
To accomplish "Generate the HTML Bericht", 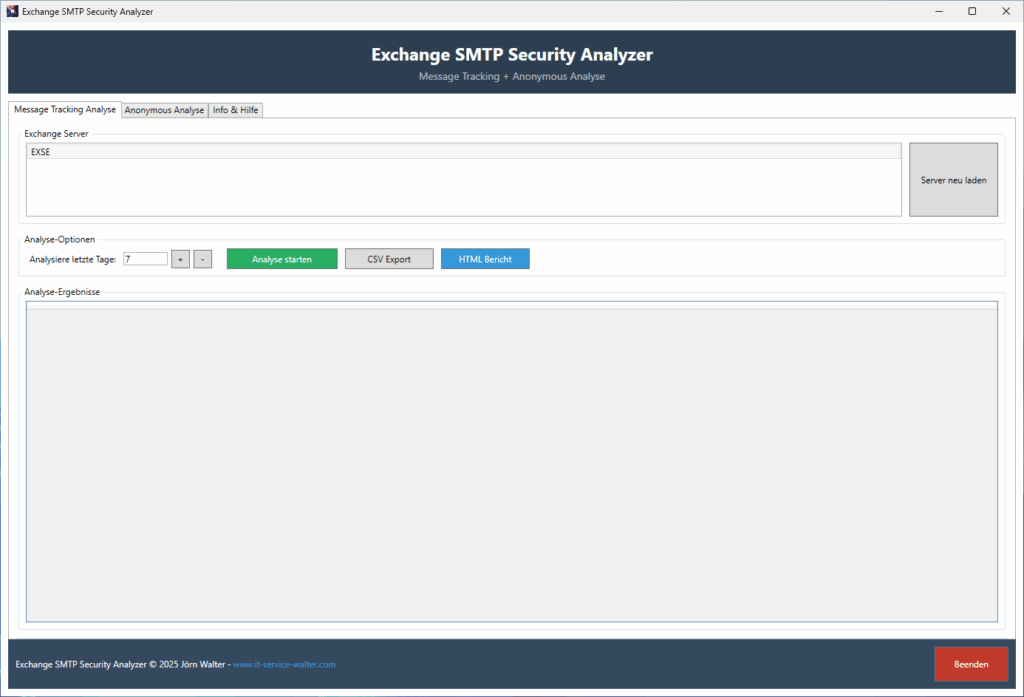I will [485, 258].
